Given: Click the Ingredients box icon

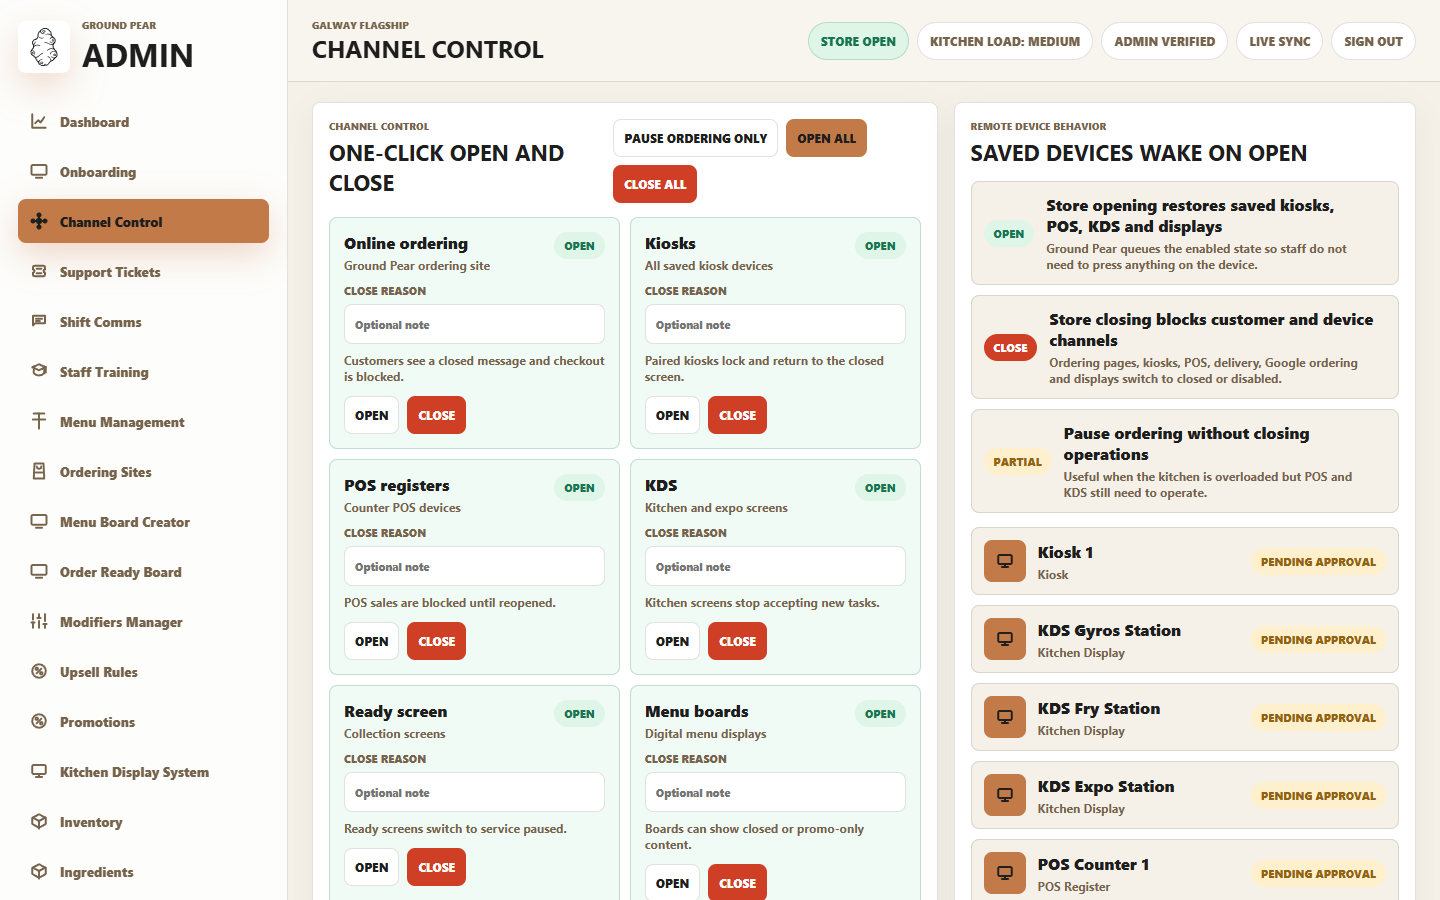Looking at the screenshot, I should coord(39,872).
